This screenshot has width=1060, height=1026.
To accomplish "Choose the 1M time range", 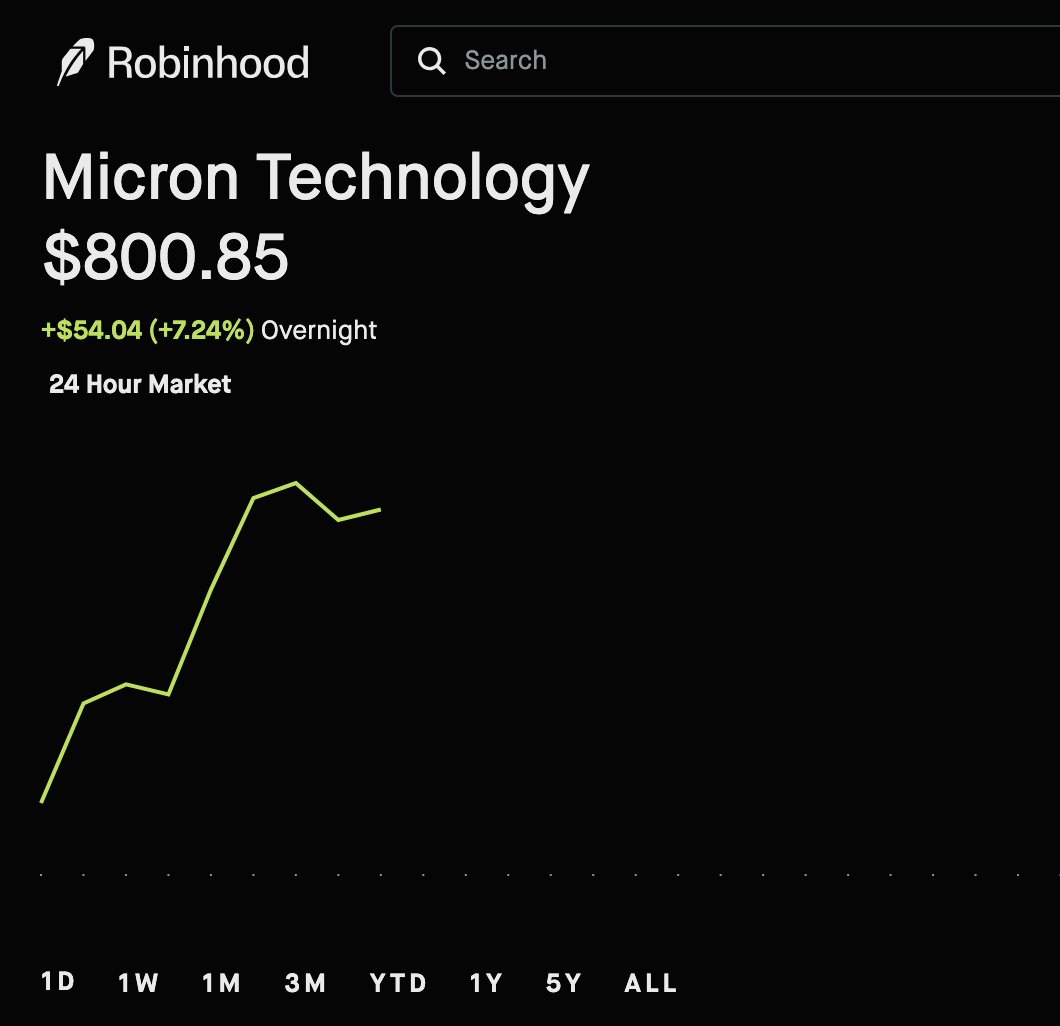I will tap(222, 983).
